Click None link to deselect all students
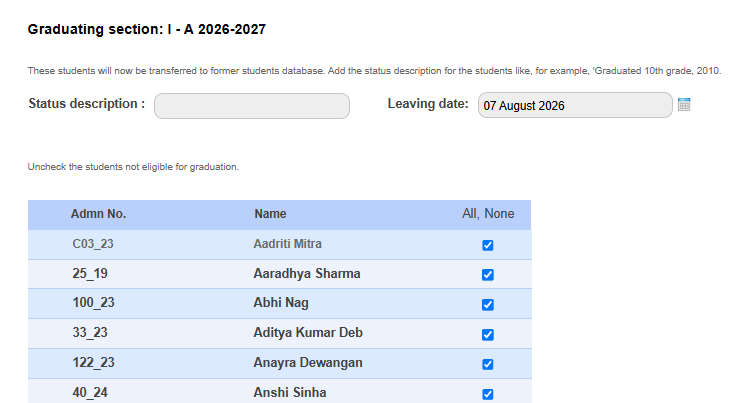736x403 pixels. [x=499, y=214]
